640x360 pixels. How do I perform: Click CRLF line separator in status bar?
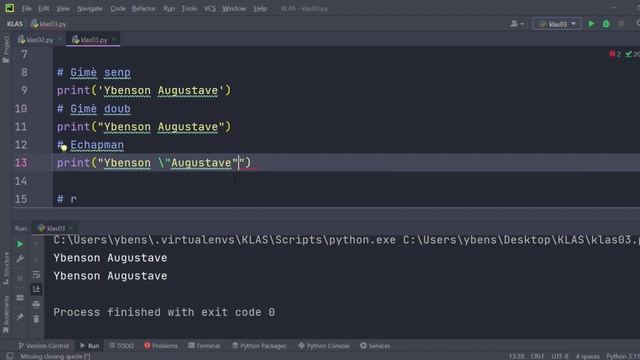point(537,356)
